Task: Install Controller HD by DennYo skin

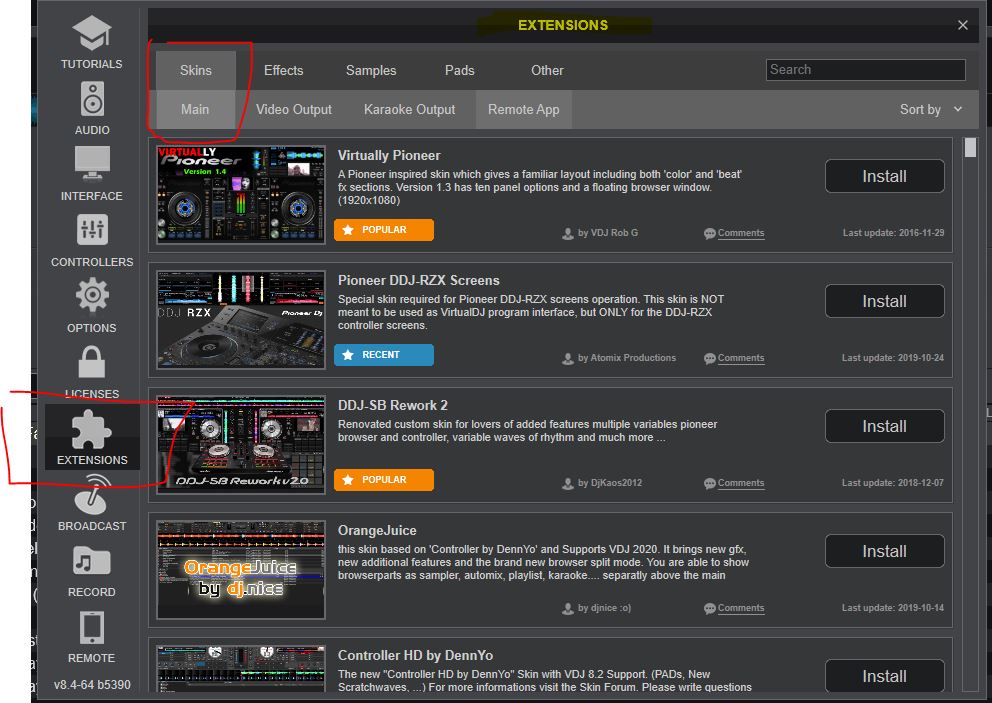Action: [884, 676]
